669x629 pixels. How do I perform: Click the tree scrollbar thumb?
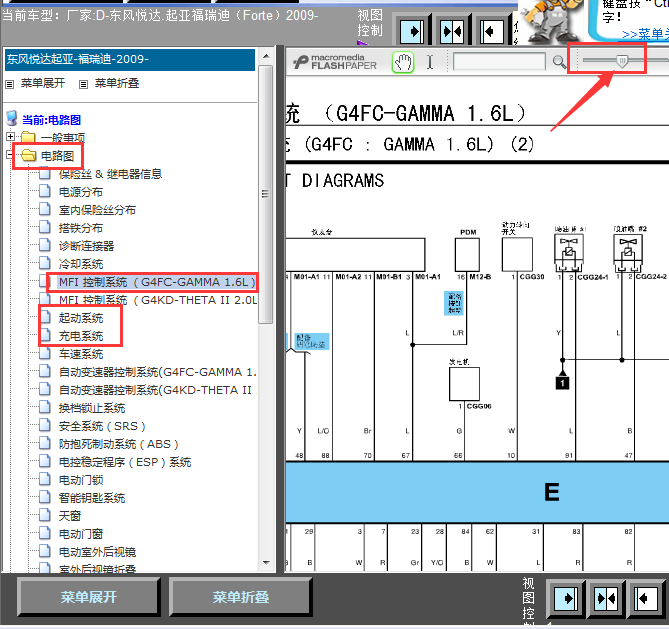[x=266, y=194]
